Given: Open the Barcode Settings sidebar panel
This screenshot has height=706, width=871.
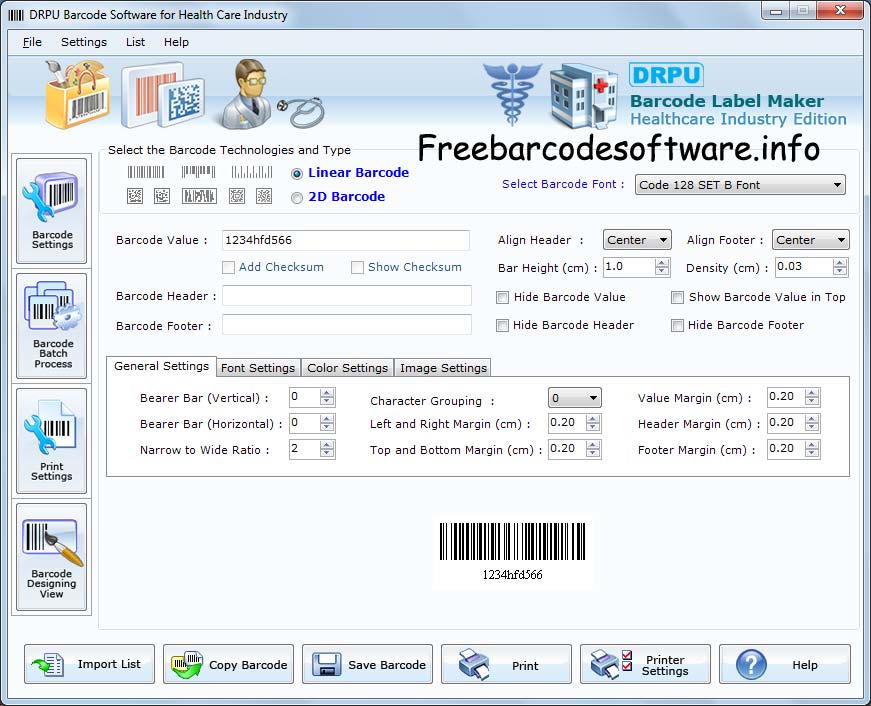Looking at the screenshot, I should click(52, 211).
